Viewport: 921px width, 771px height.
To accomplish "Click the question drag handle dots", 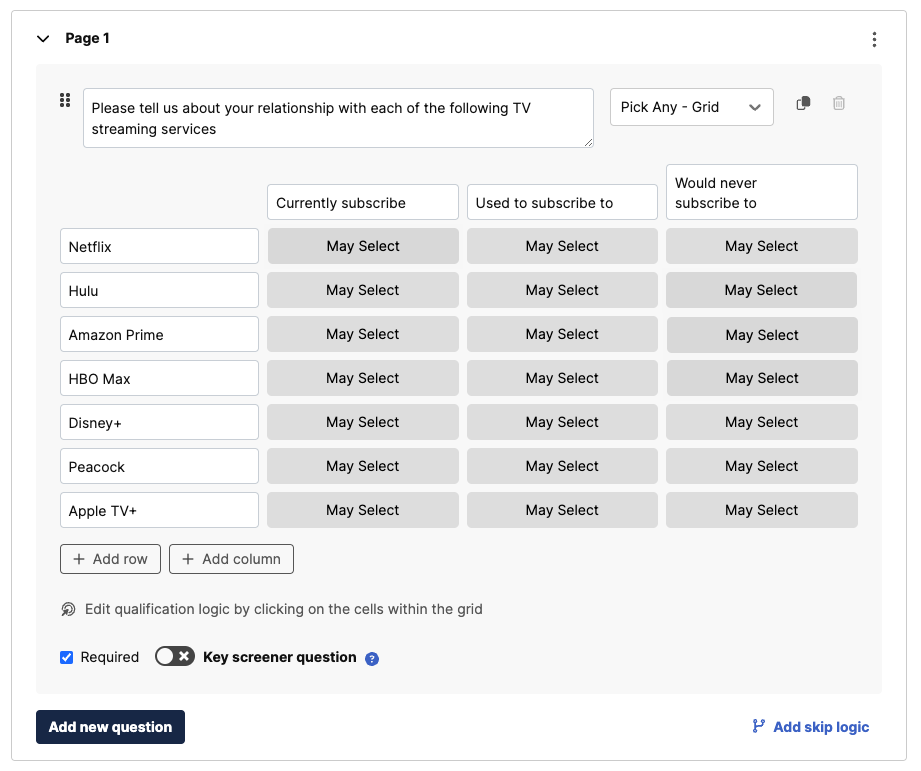I will (x=65, y=100).
